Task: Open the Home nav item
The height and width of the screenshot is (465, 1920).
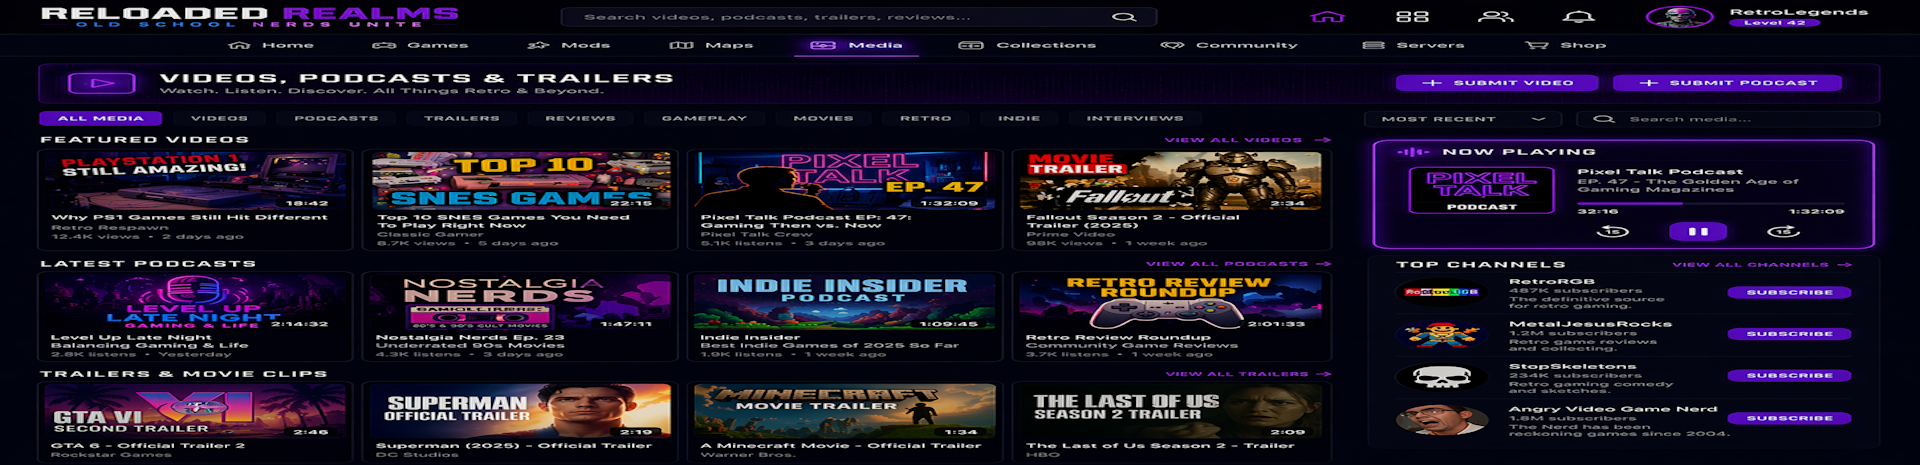Action: pos(271,45)
